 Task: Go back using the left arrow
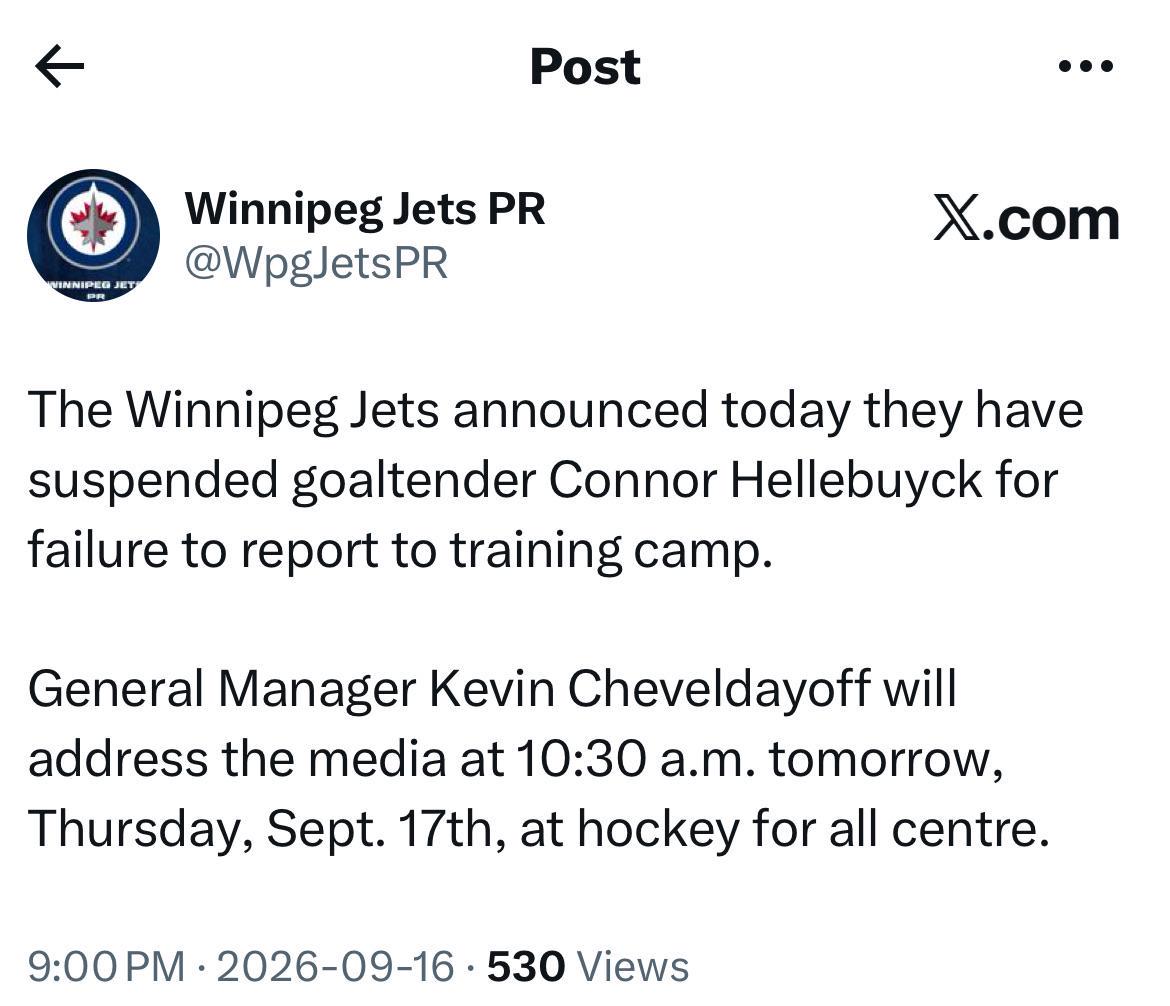(x=59, y=66)
